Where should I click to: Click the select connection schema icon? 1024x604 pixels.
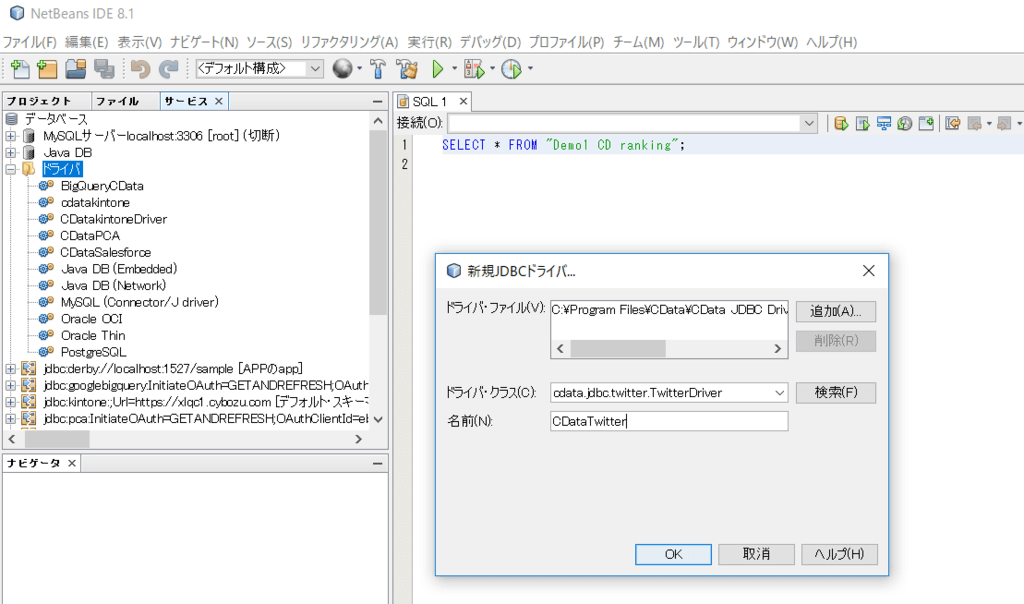884,123
